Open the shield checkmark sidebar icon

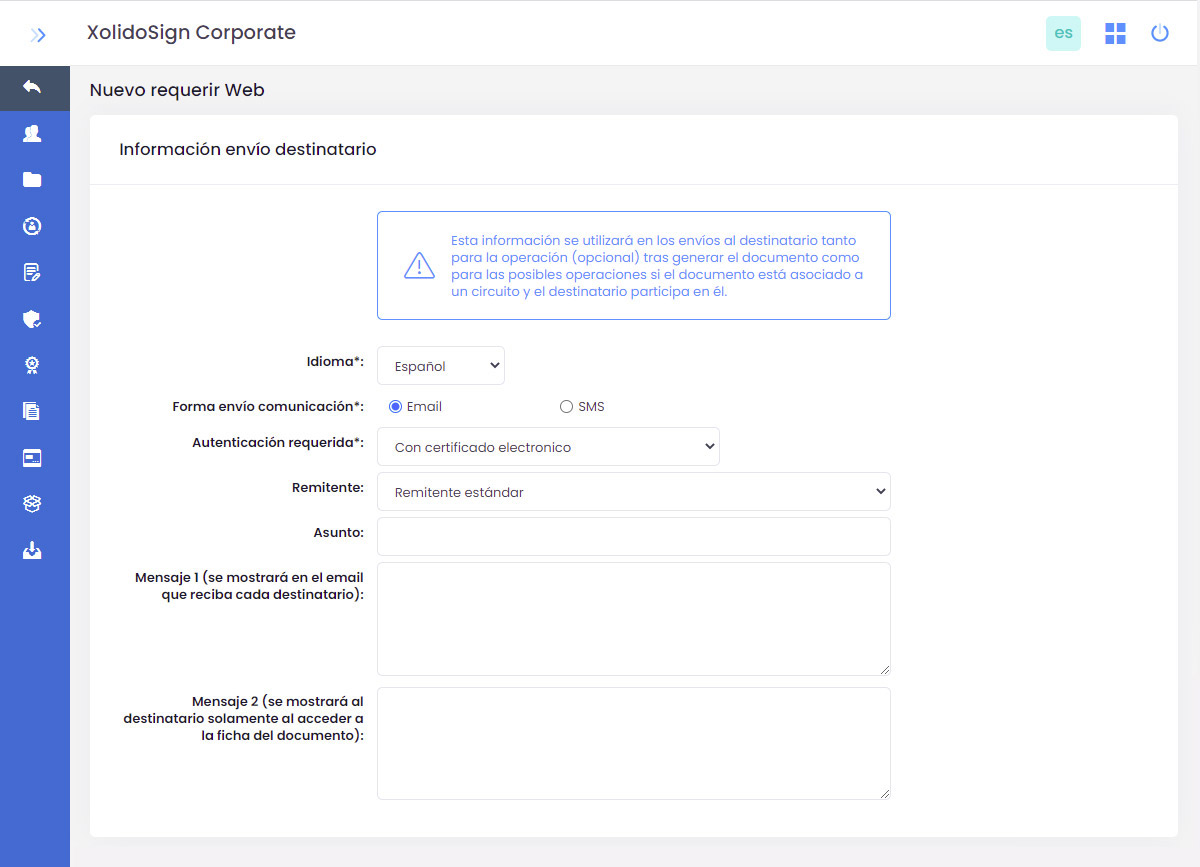tap(32, 319)
